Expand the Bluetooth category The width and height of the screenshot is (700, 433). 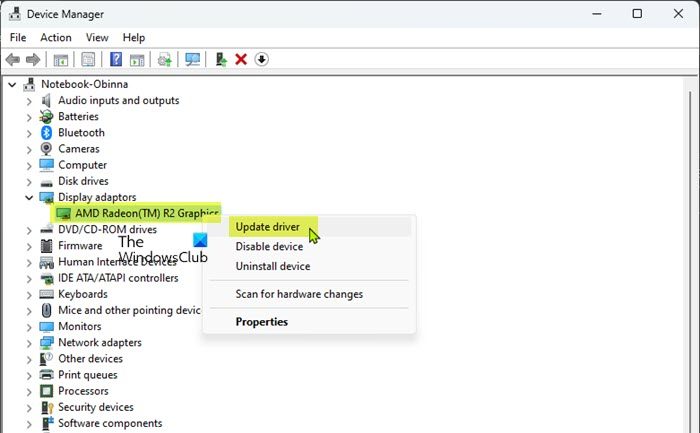pyautogui.click(x=27, y=133)
